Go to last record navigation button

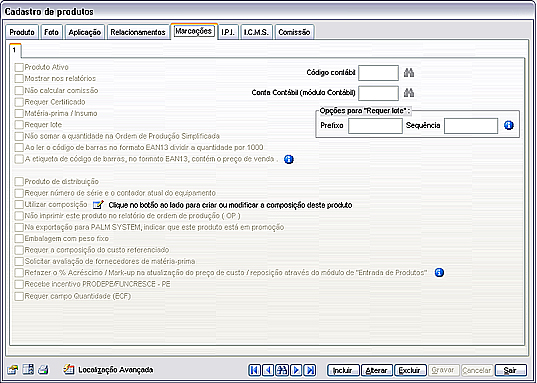click(310, 370)
